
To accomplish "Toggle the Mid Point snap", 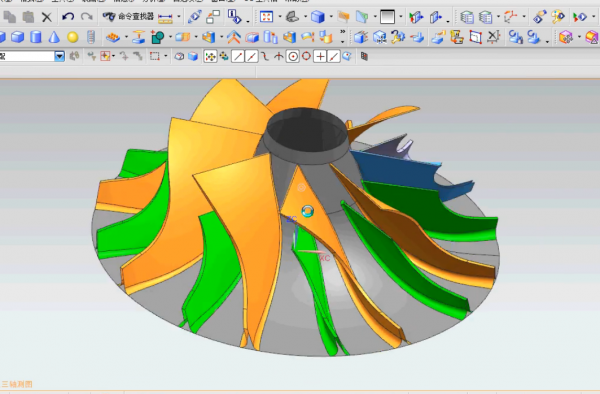I will point(251,57).
